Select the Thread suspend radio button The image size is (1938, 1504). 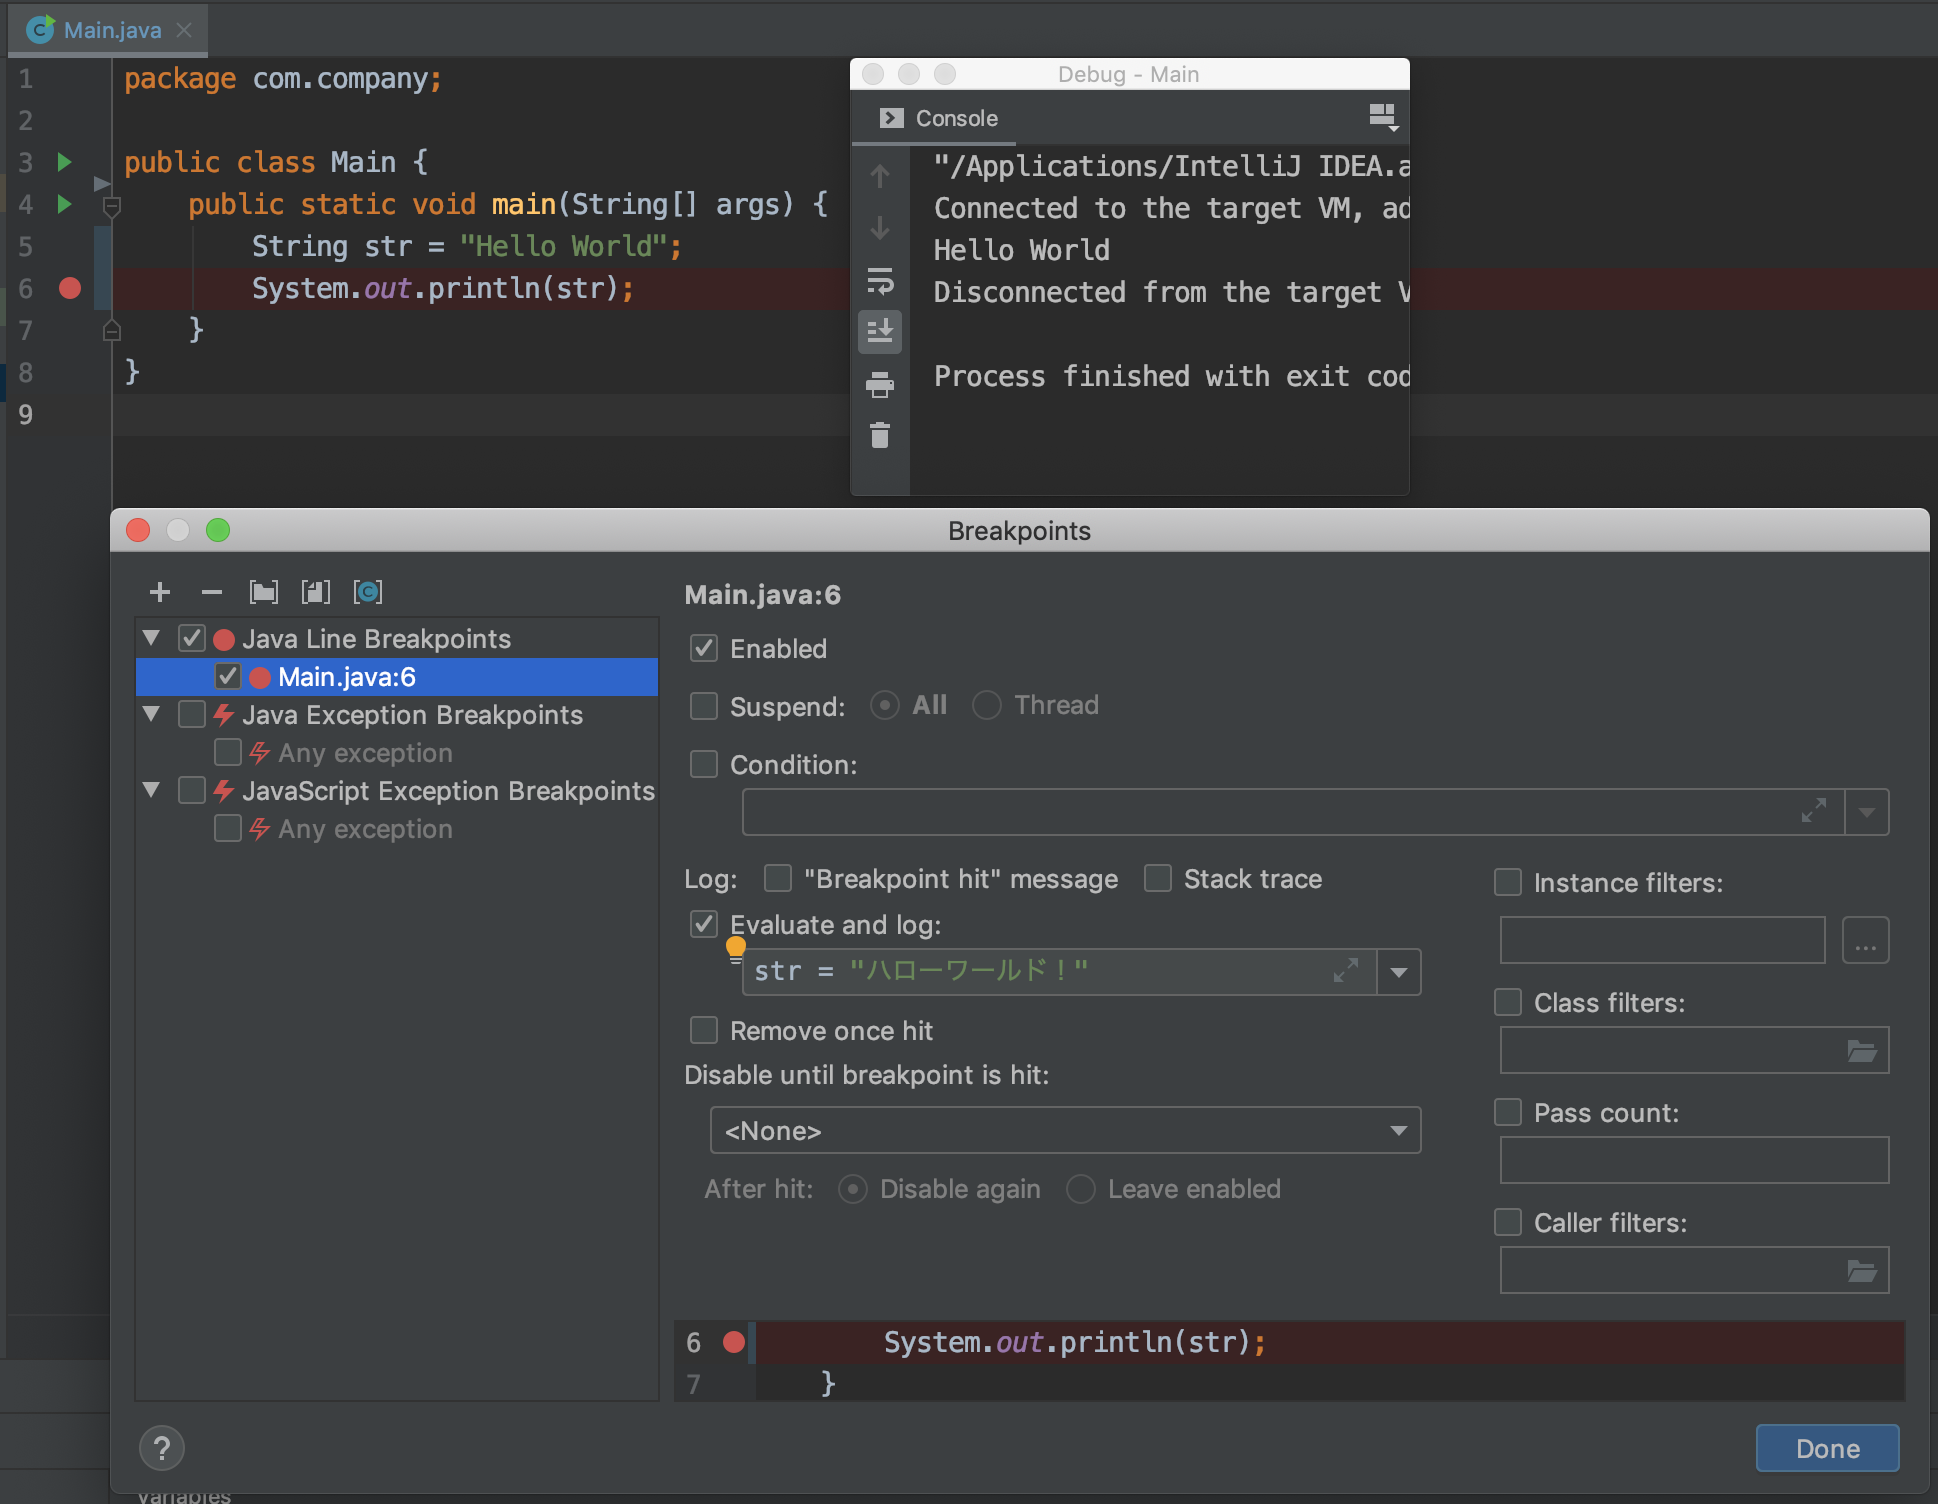click(987, 705)
